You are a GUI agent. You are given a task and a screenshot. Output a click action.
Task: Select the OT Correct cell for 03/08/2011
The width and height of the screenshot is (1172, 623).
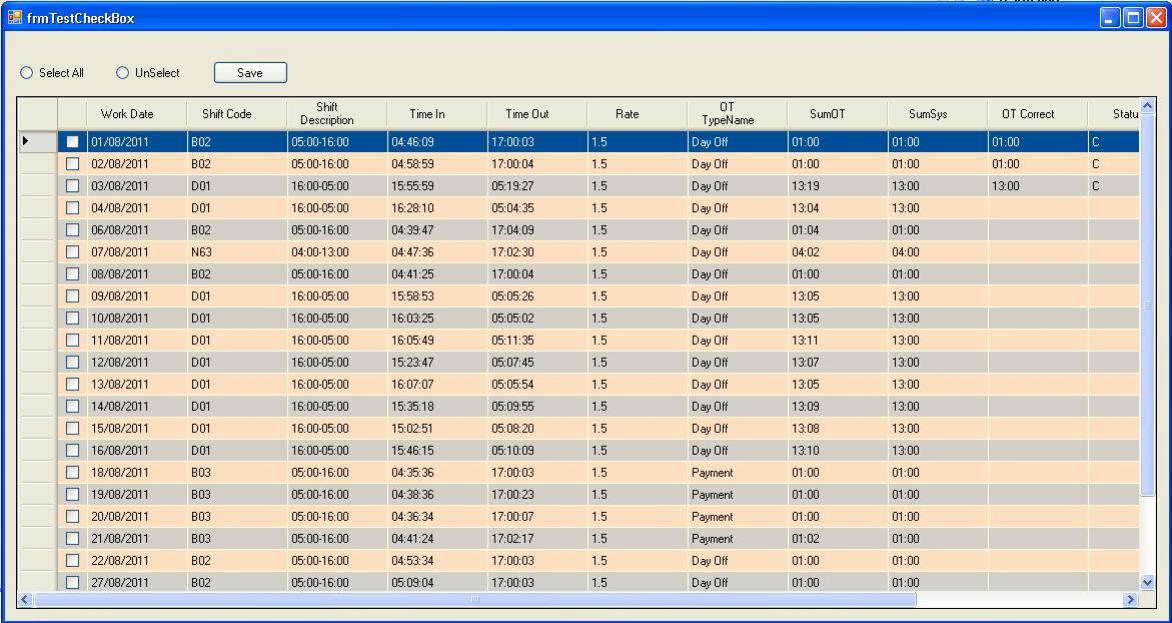[x=1035, y=186]
